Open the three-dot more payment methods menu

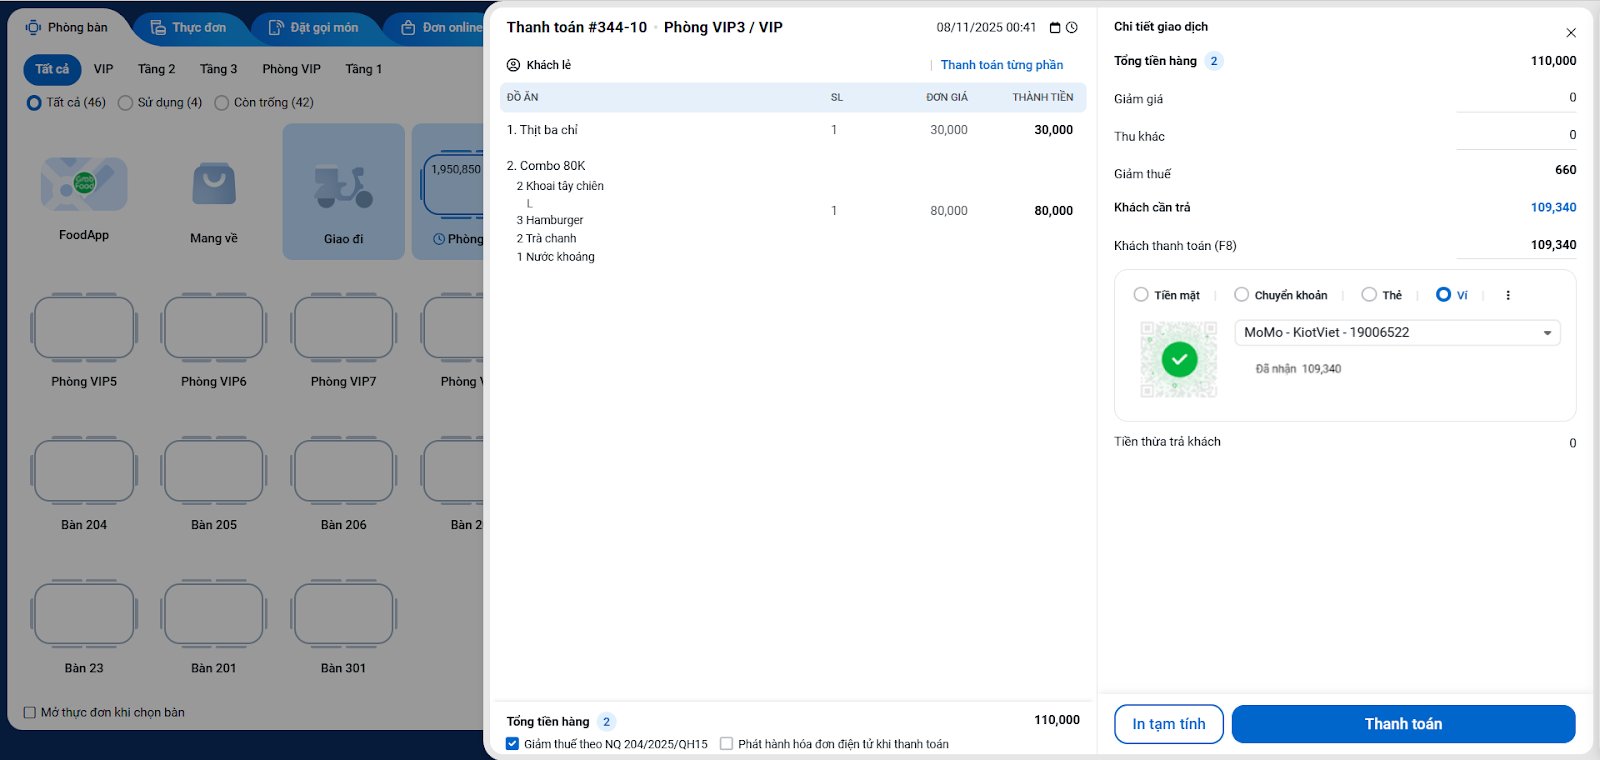click(1508, 295)
